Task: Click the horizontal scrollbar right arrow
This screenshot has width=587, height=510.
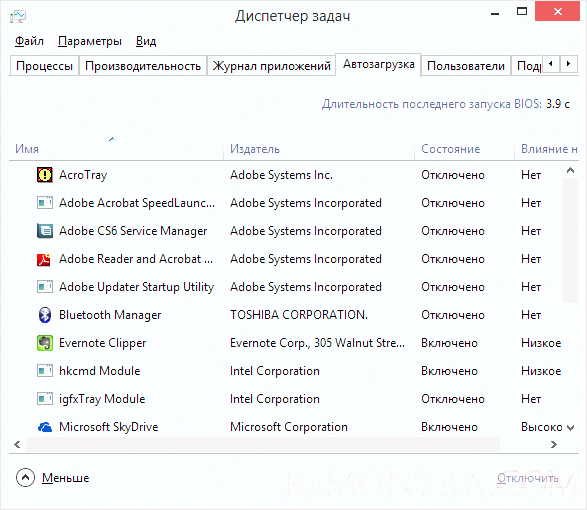Action: [554, 444]
